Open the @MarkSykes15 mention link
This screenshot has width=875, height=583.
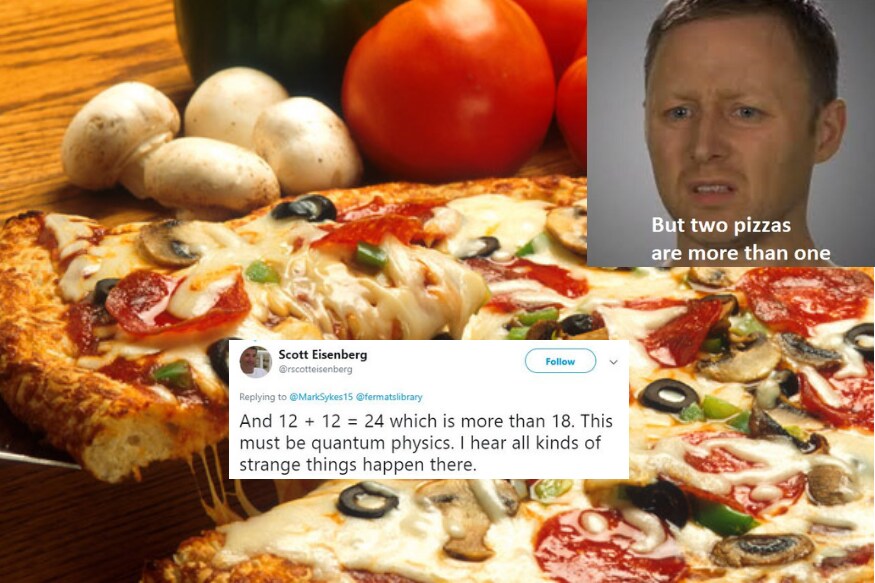pyautogui.click(x=321, y=397)
